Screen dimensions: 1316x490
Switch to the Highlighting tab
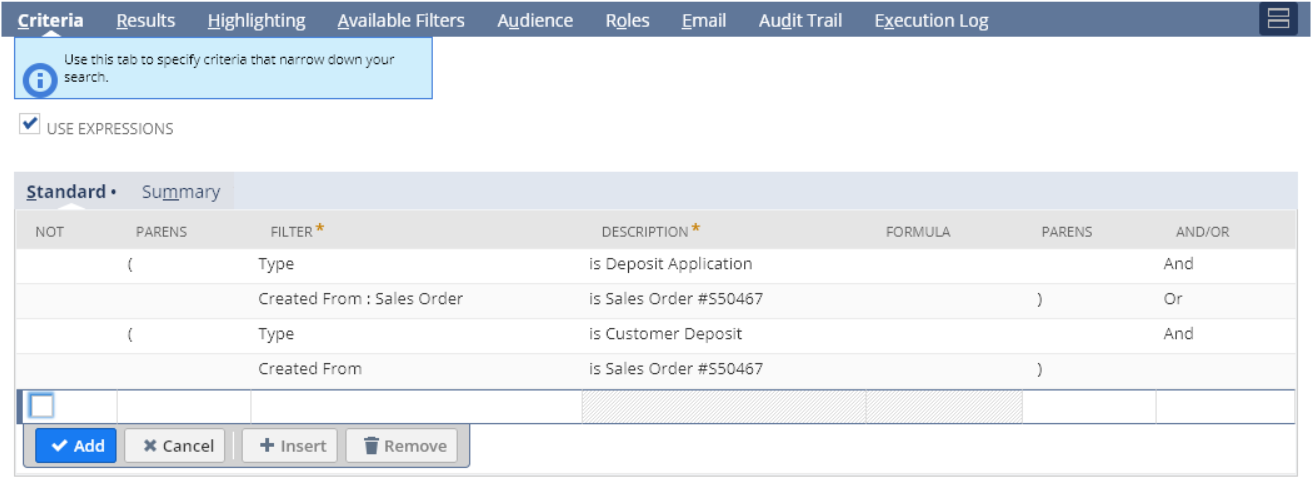256,20
